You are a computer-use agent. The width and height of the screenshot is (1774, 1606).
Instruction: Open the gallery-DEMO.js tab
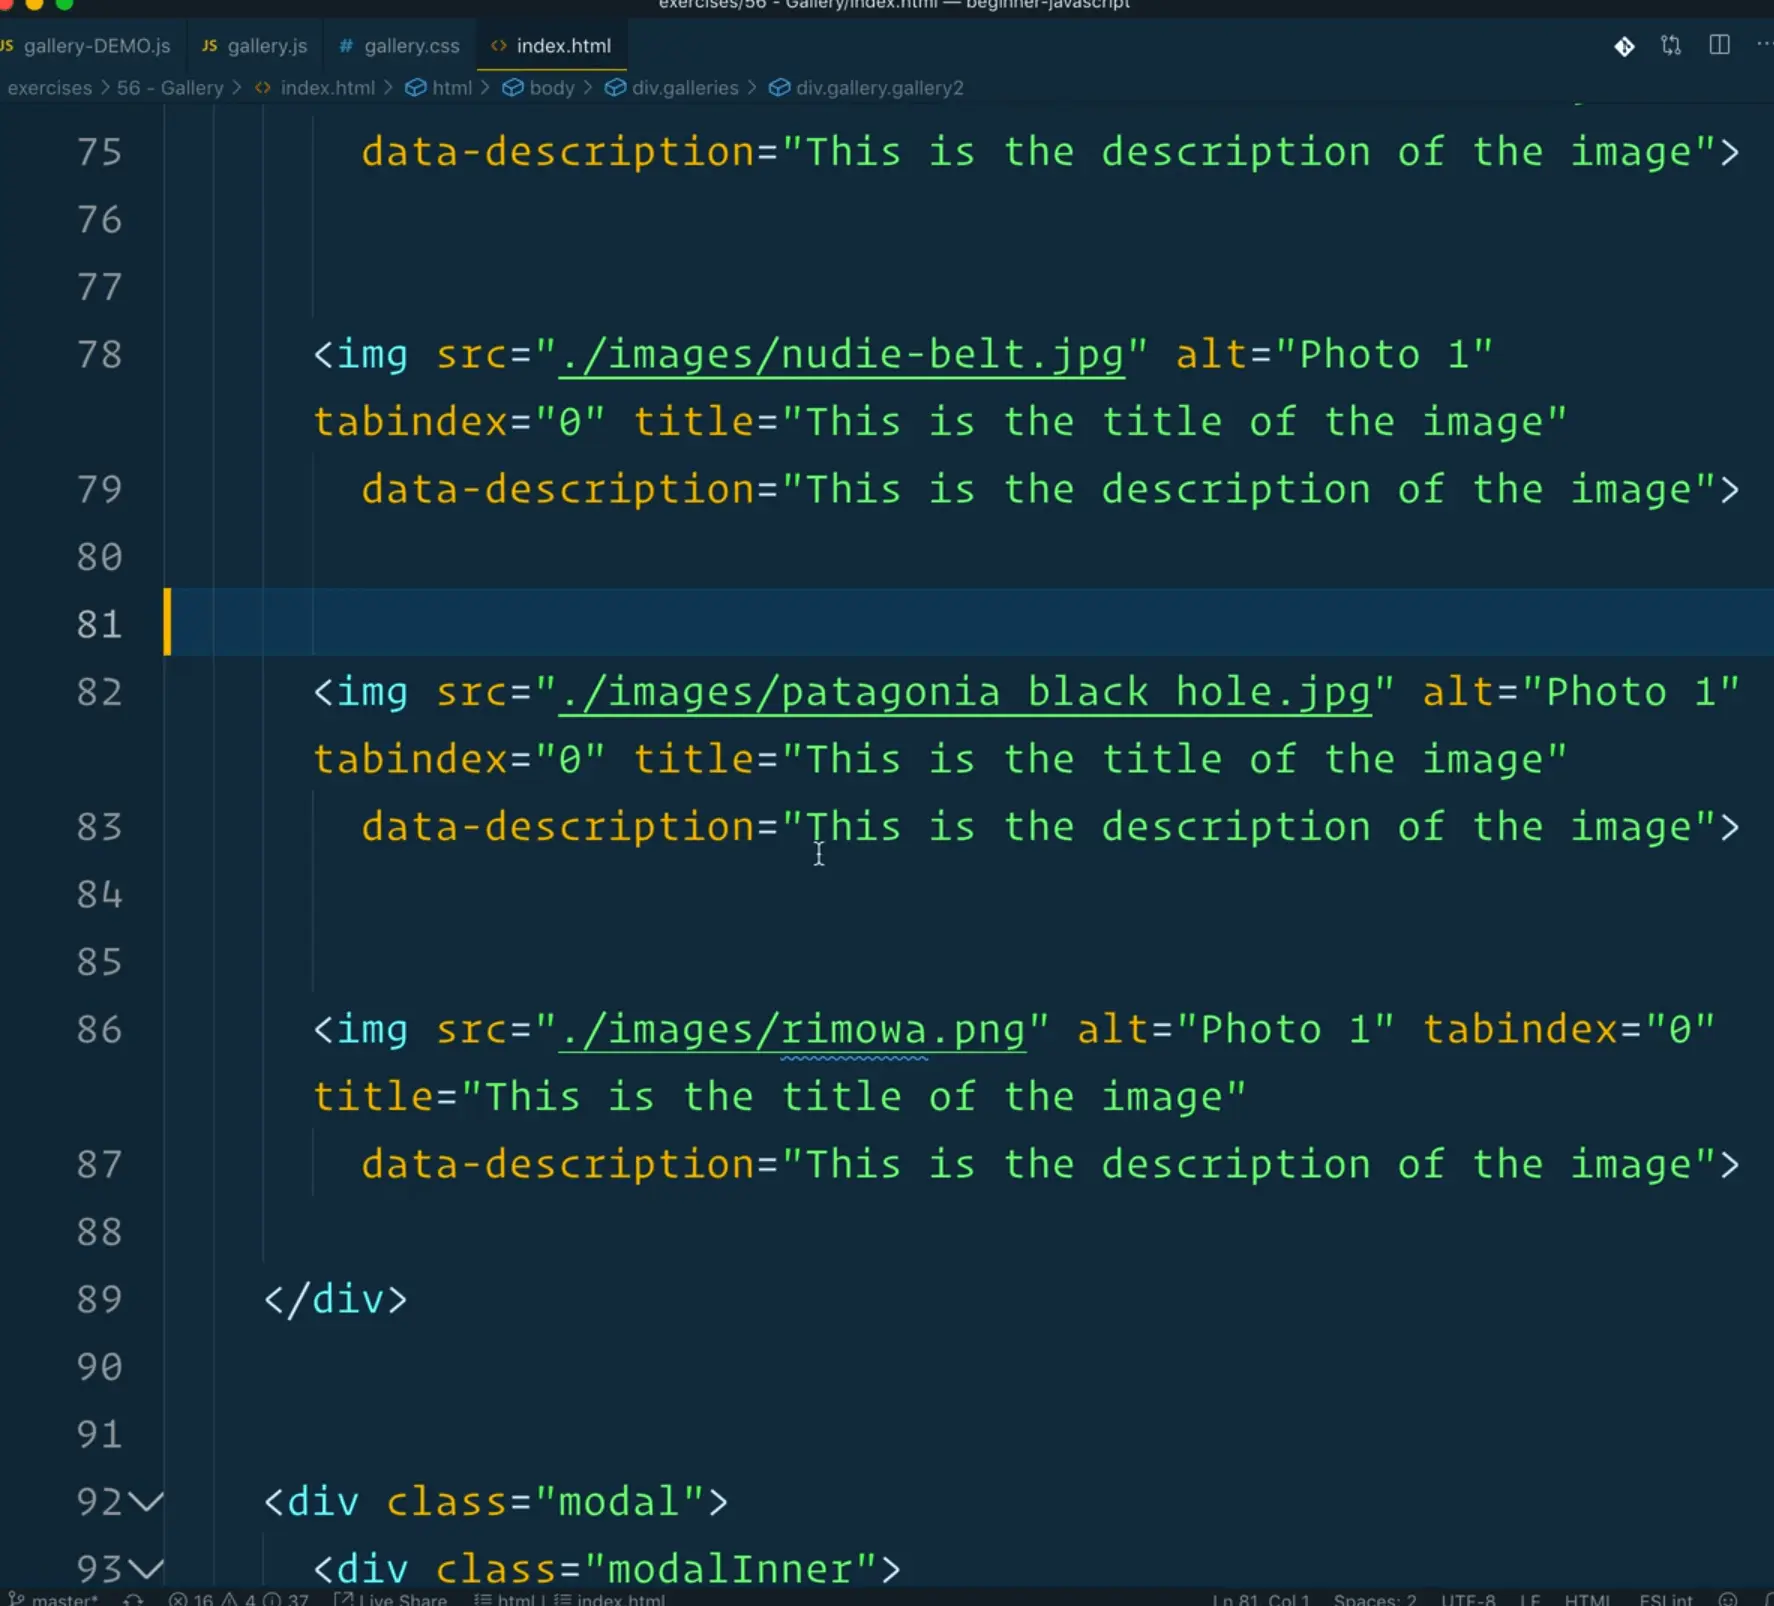click(96, 46)
